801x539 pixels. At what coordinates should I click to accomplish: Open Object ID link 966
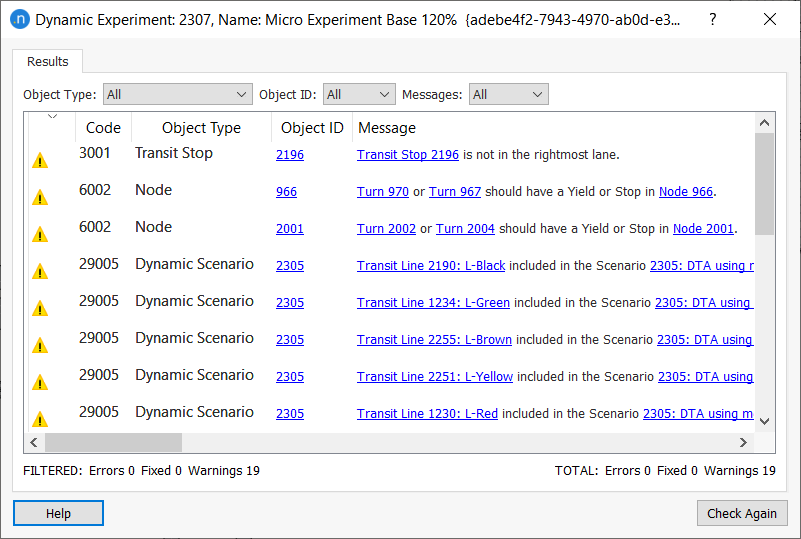point(286,192)
